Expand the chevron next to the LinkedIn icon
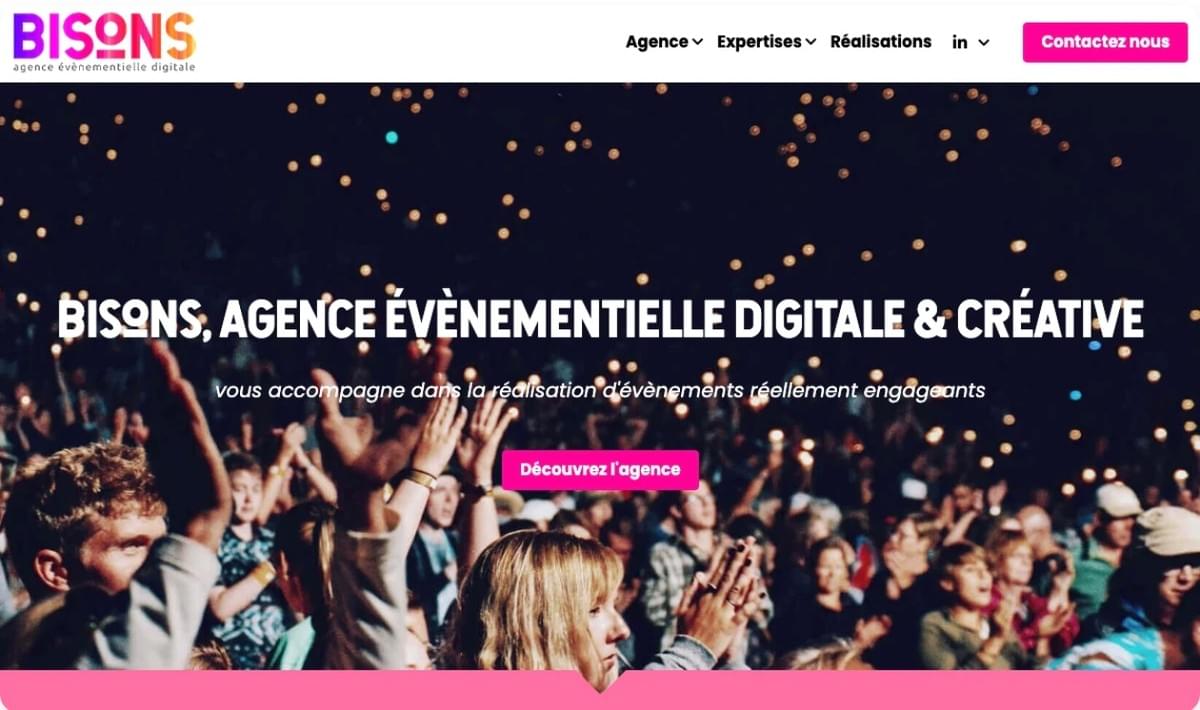The width and height of the screenshot is (1200, 710). point(984,42)
